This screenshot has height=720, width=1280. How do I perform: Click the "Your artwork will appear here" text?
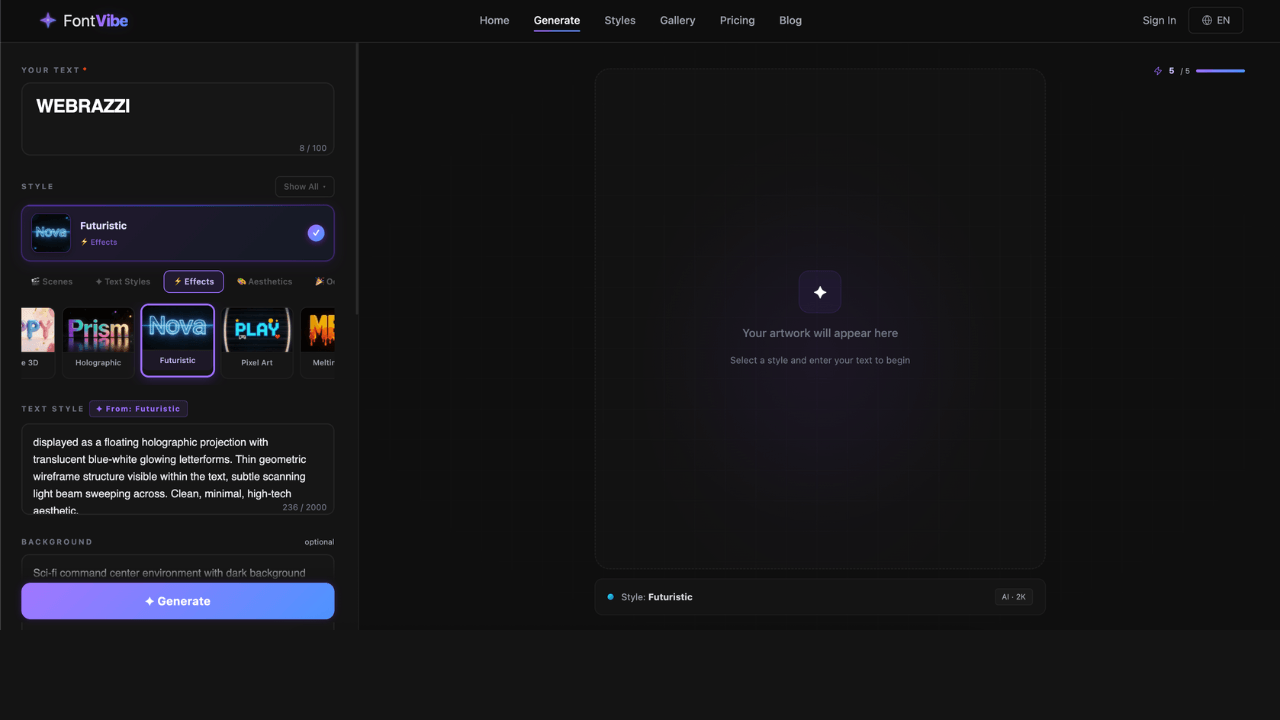(x=820, y=333)
